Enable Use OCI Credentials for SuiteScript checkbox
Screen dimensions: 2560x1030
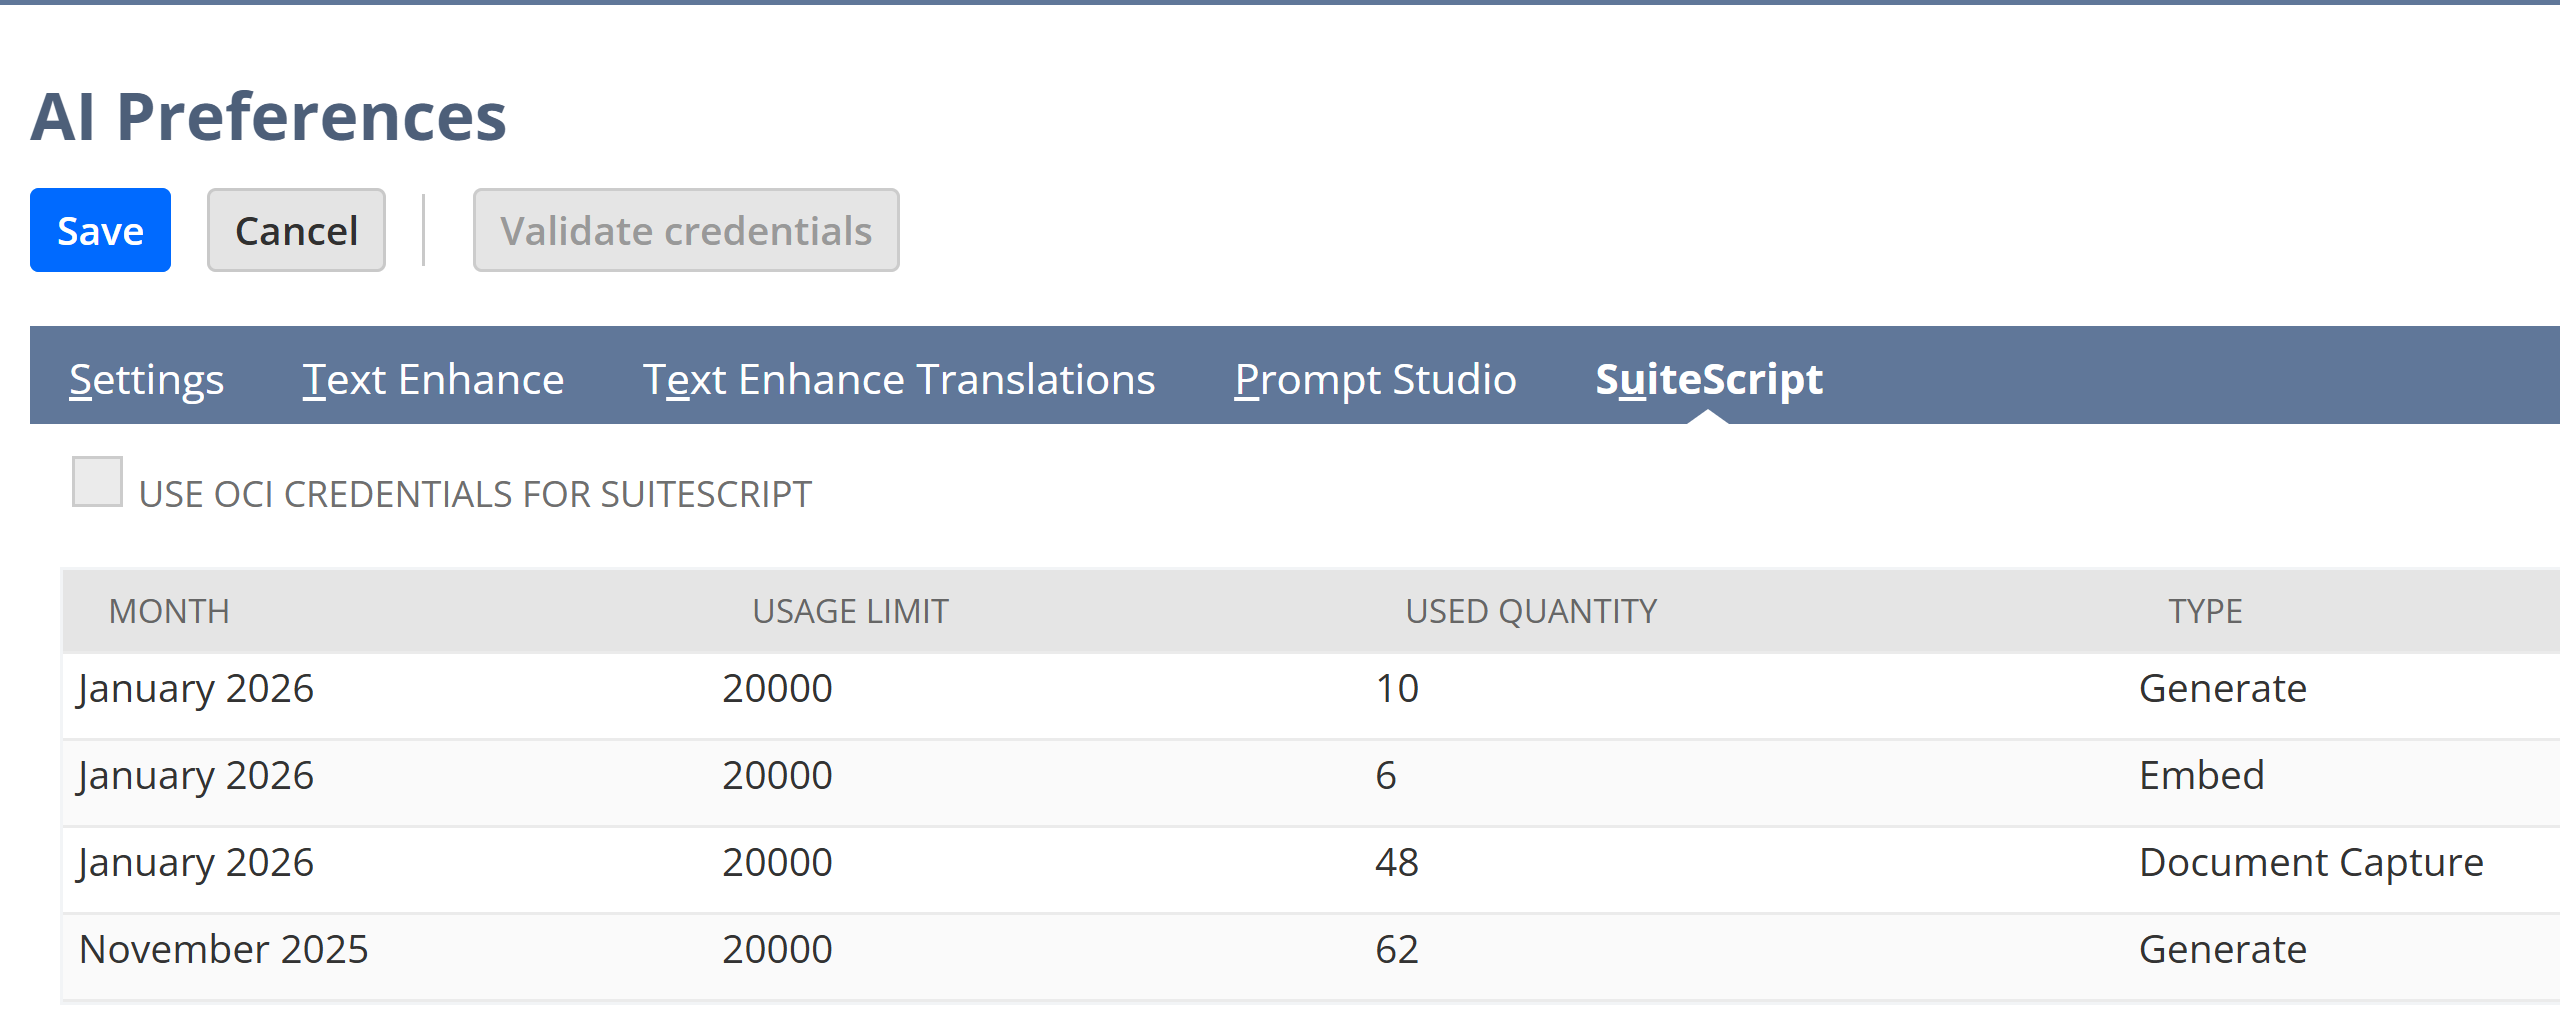coord(98,482)
